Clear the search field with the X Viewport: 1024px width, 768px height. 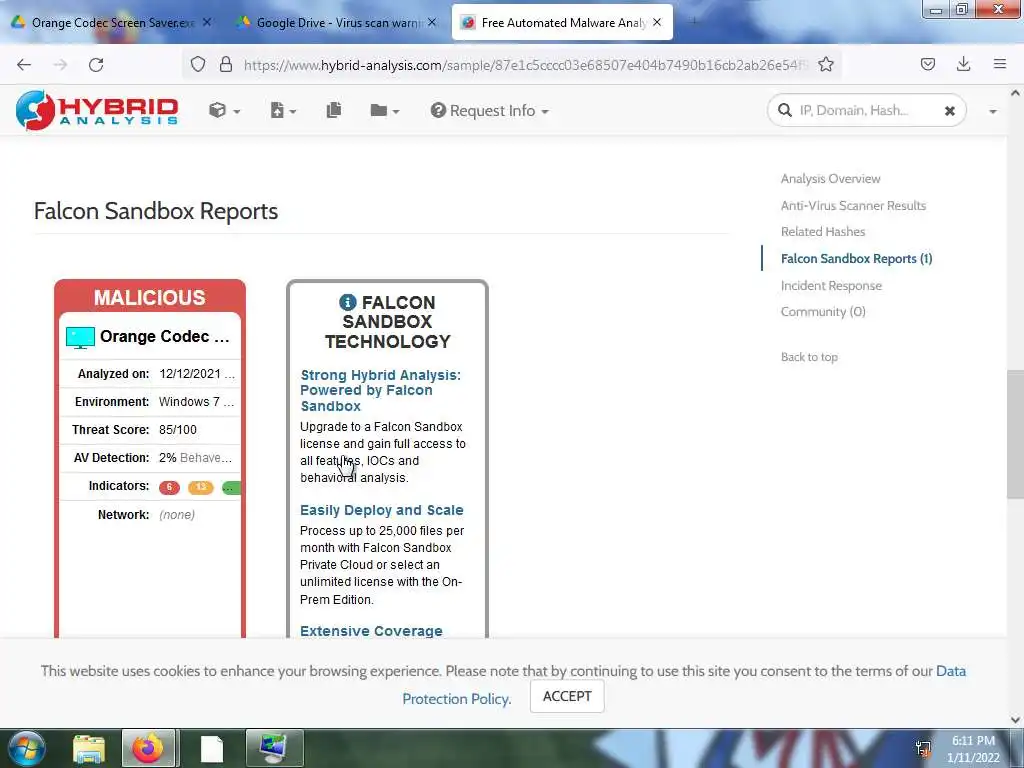950,111
